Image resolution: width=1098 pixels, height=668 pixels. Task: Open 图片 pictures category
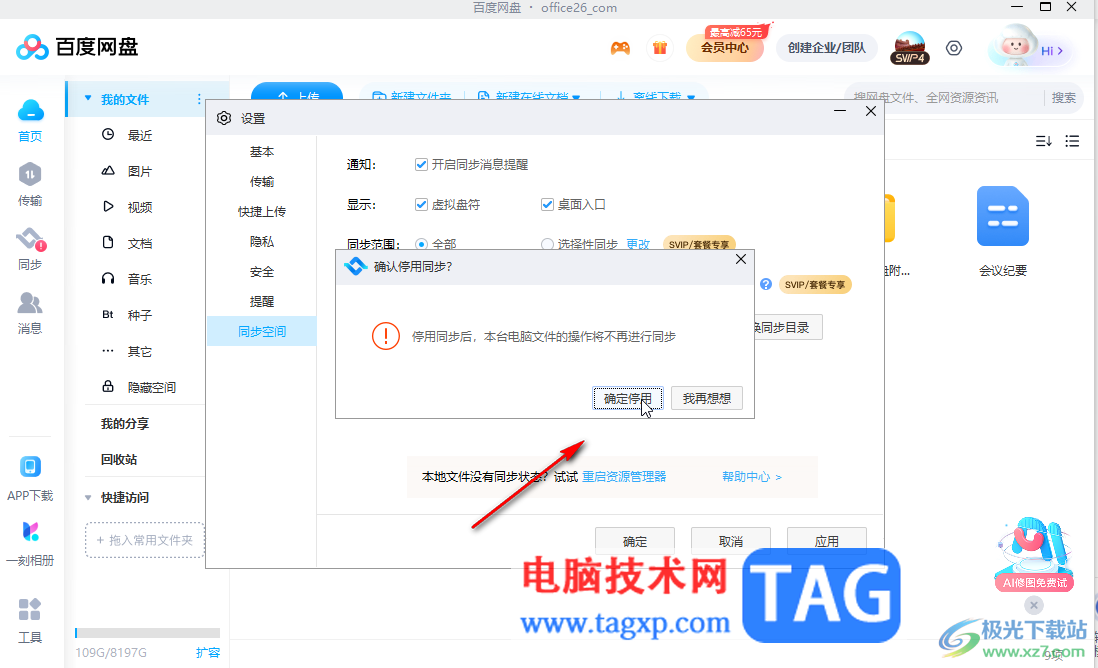(139, 172)
